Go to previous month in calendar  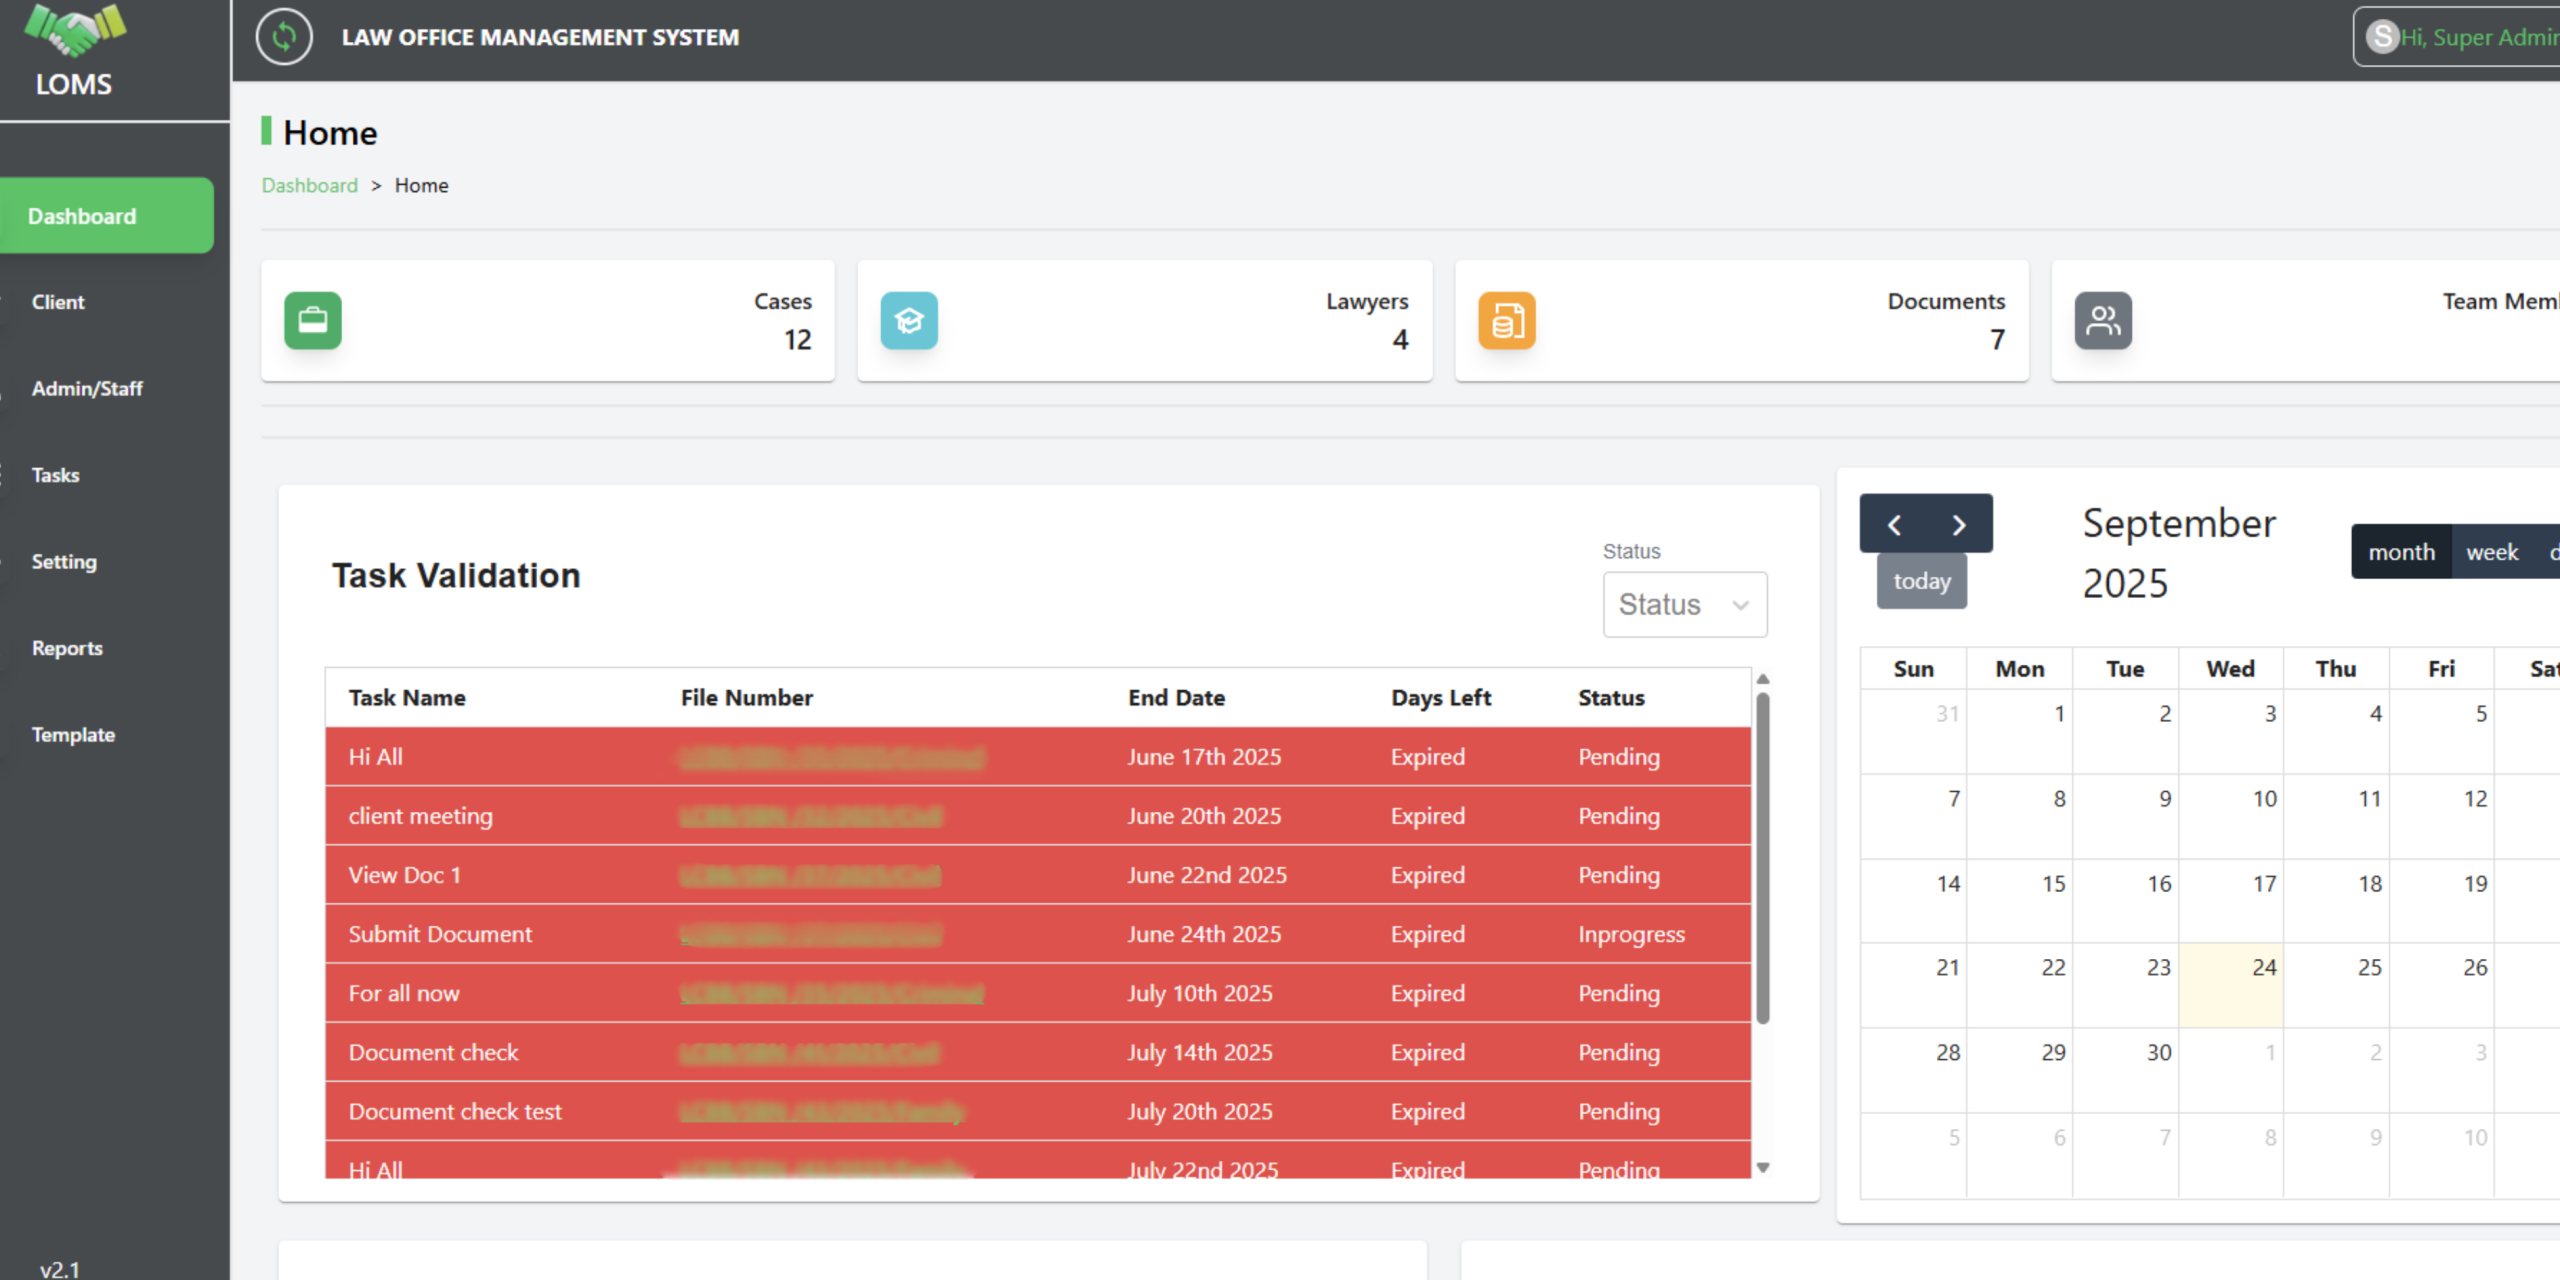point(1893,524)
